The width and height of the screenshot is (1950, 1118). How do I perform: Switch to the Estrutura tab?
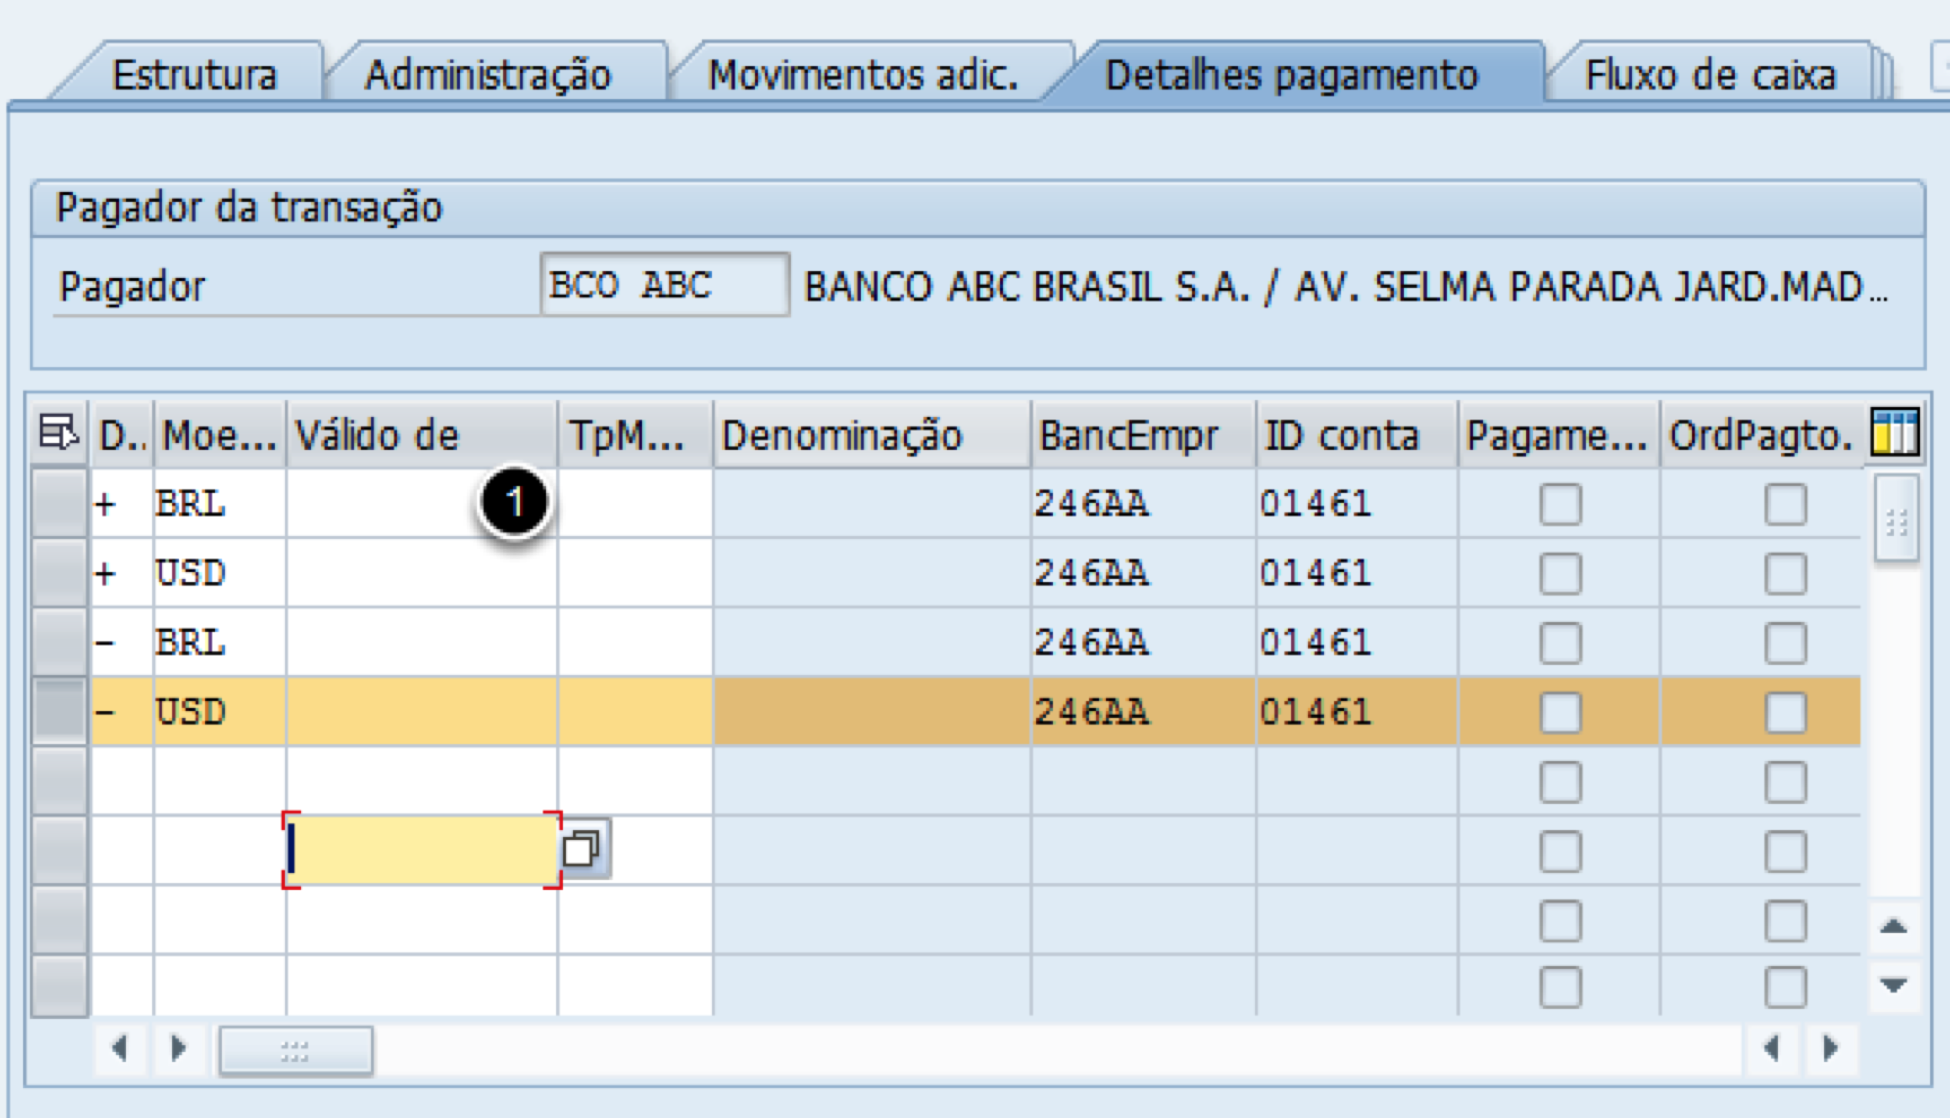coord(194,76)
